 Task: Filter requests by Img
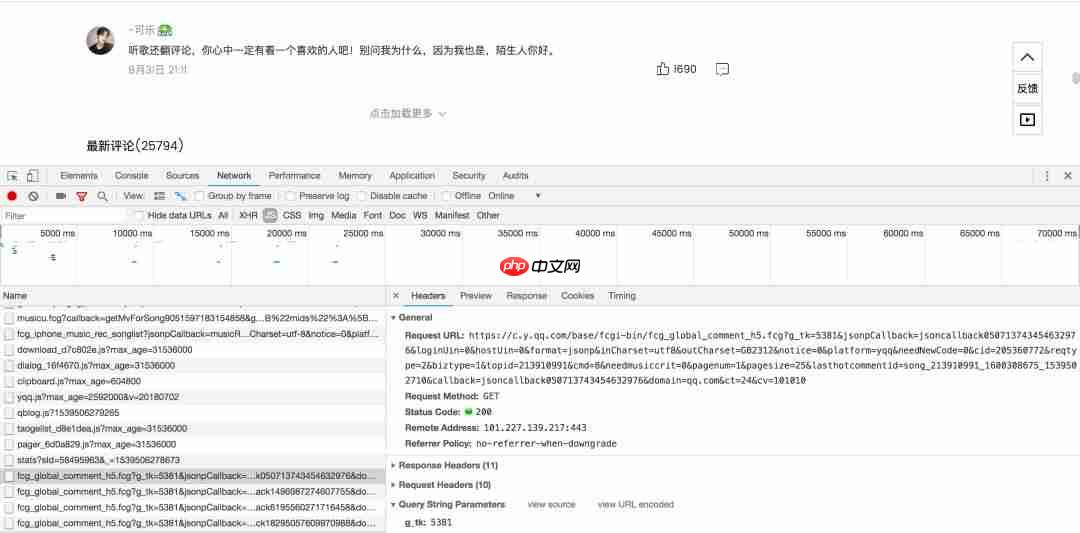316,216
